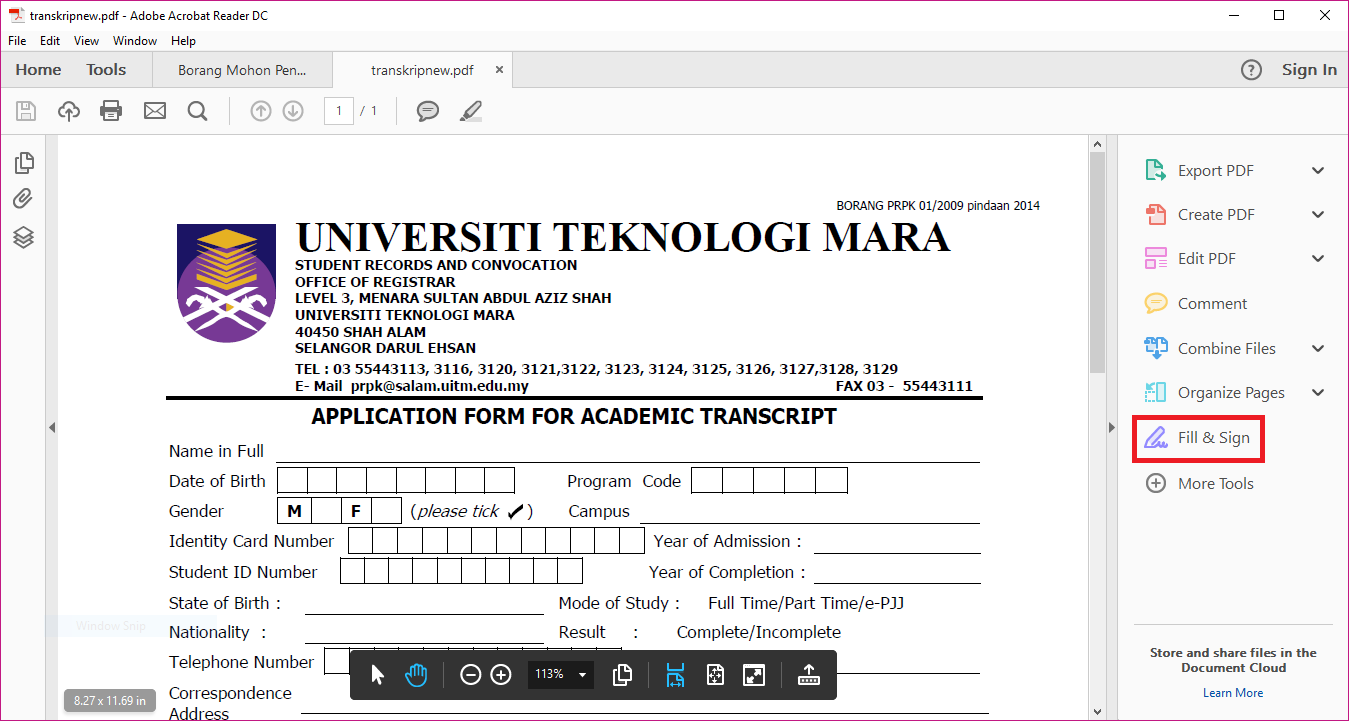Open the zoom percentage dropdown
Image resolution: width=1349 pixels, height=721 pixels.
pos(582,675)
